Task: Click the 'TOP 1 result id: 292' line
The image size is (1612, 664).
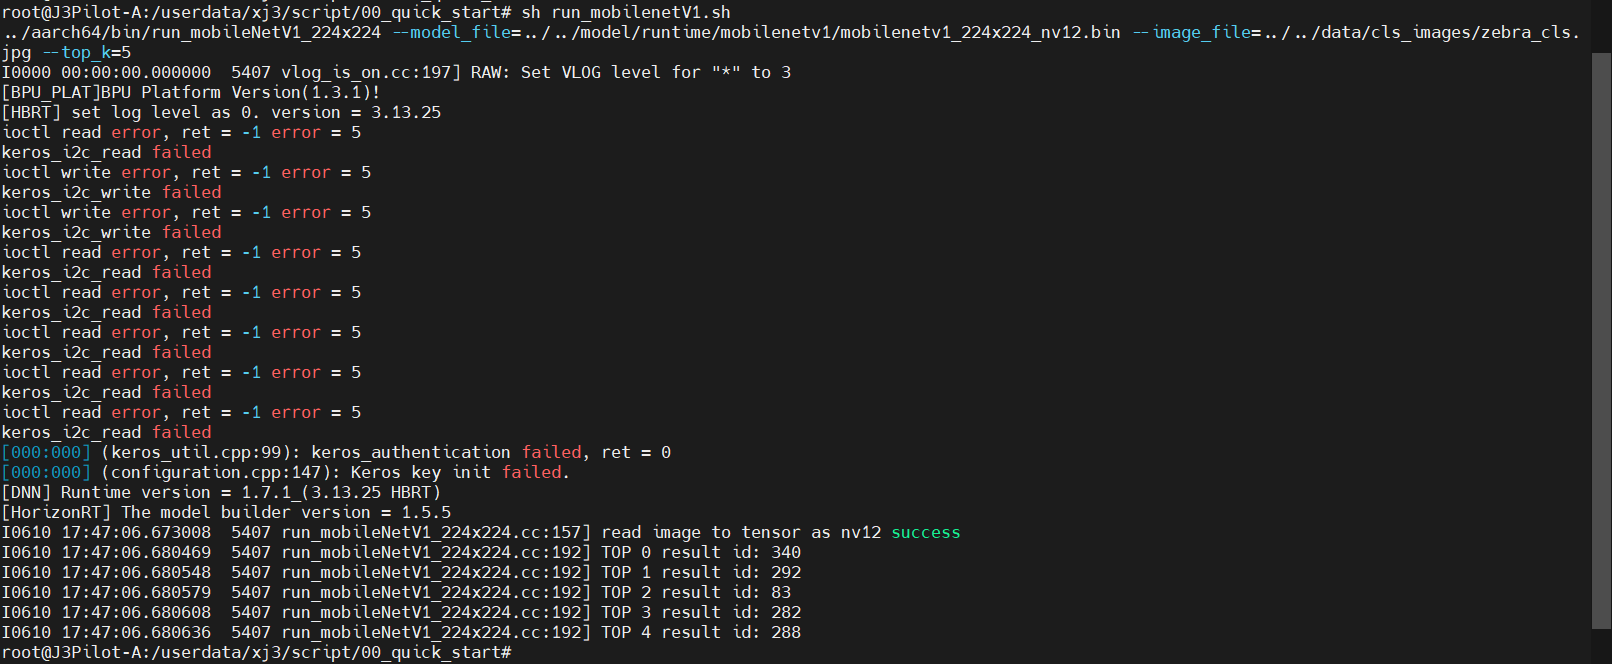Action: click(700, 572)
